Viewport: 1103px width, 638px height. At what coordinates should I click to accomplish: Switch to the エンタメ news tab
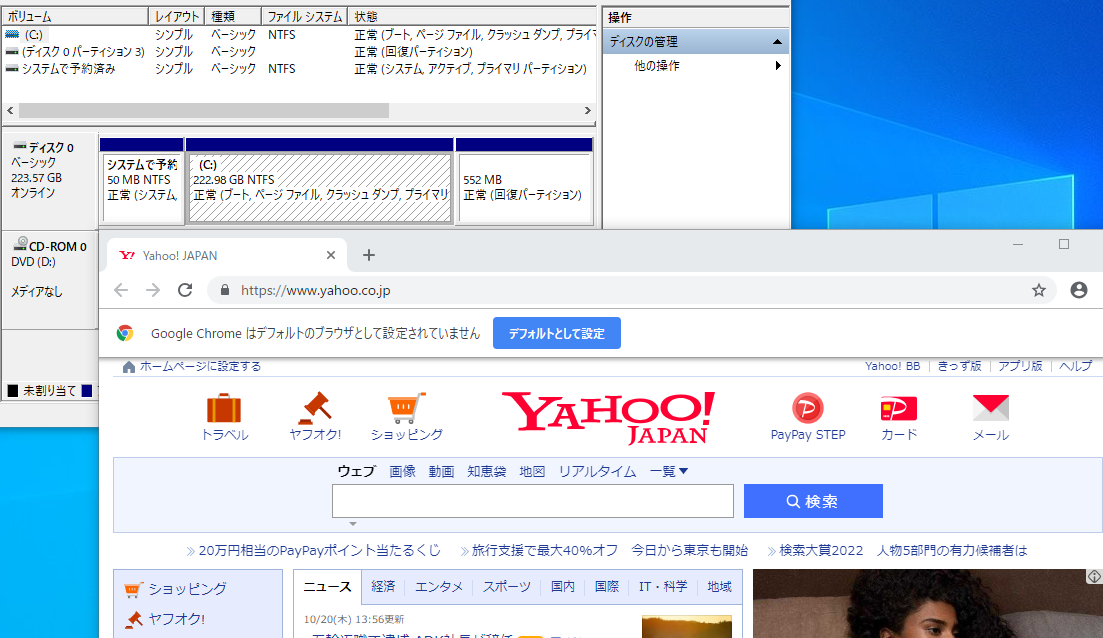tap(439, 587)
